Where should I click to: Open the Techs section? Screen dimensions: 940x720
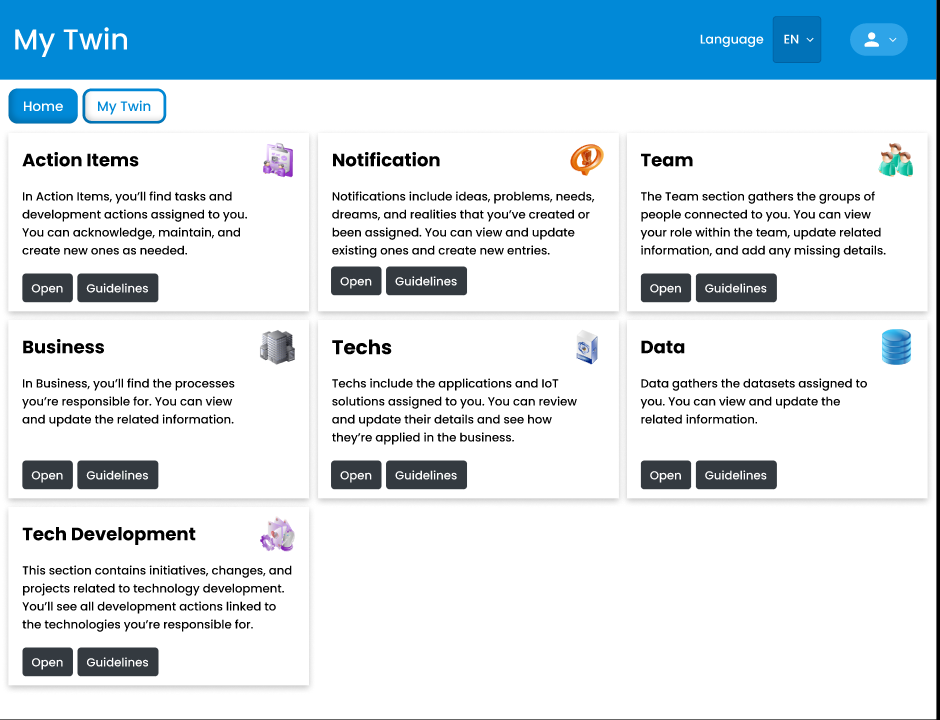(x=356, y=475)
